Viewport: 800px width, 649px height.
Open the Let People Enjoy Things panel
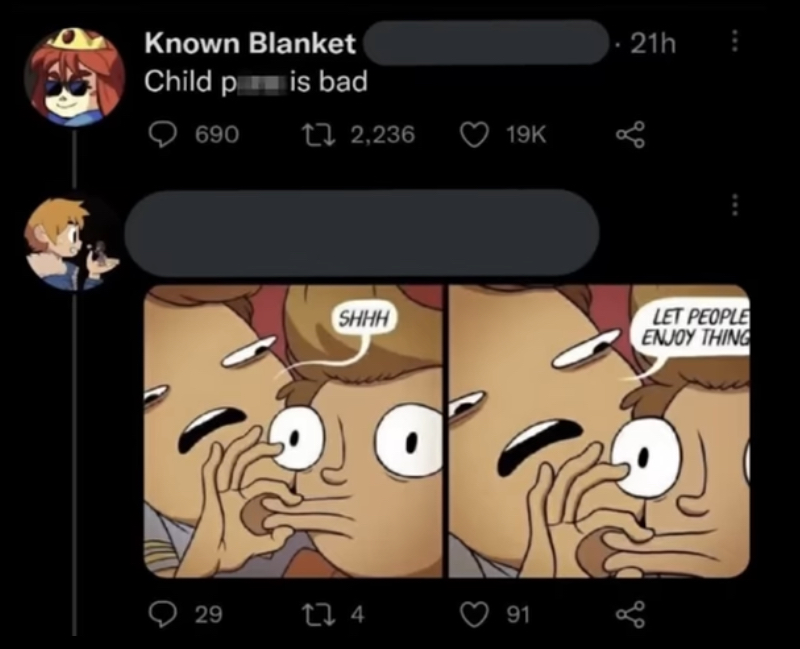[x=599, y=432]
